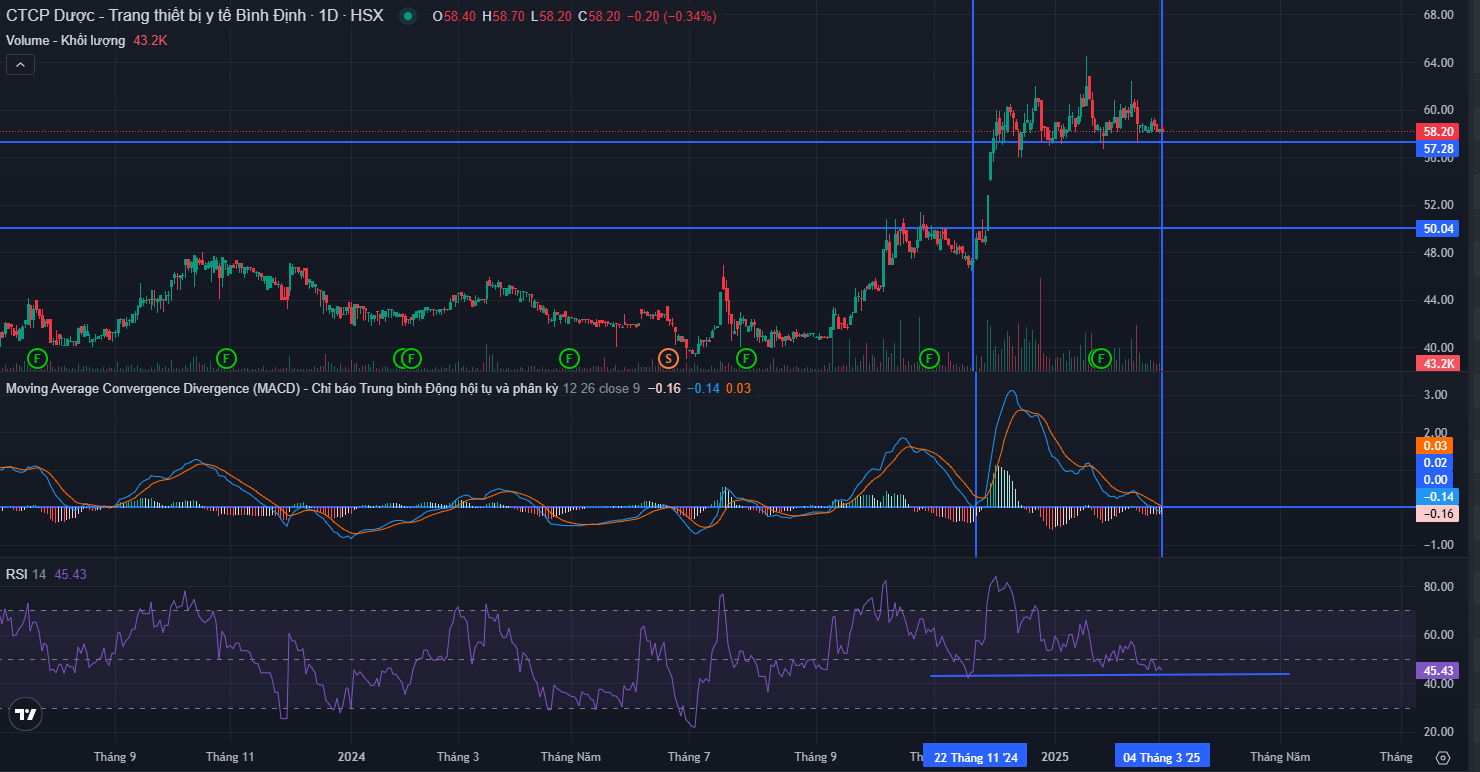Select the 22 Tháng 11 '24 date label

tap(976, 757)
